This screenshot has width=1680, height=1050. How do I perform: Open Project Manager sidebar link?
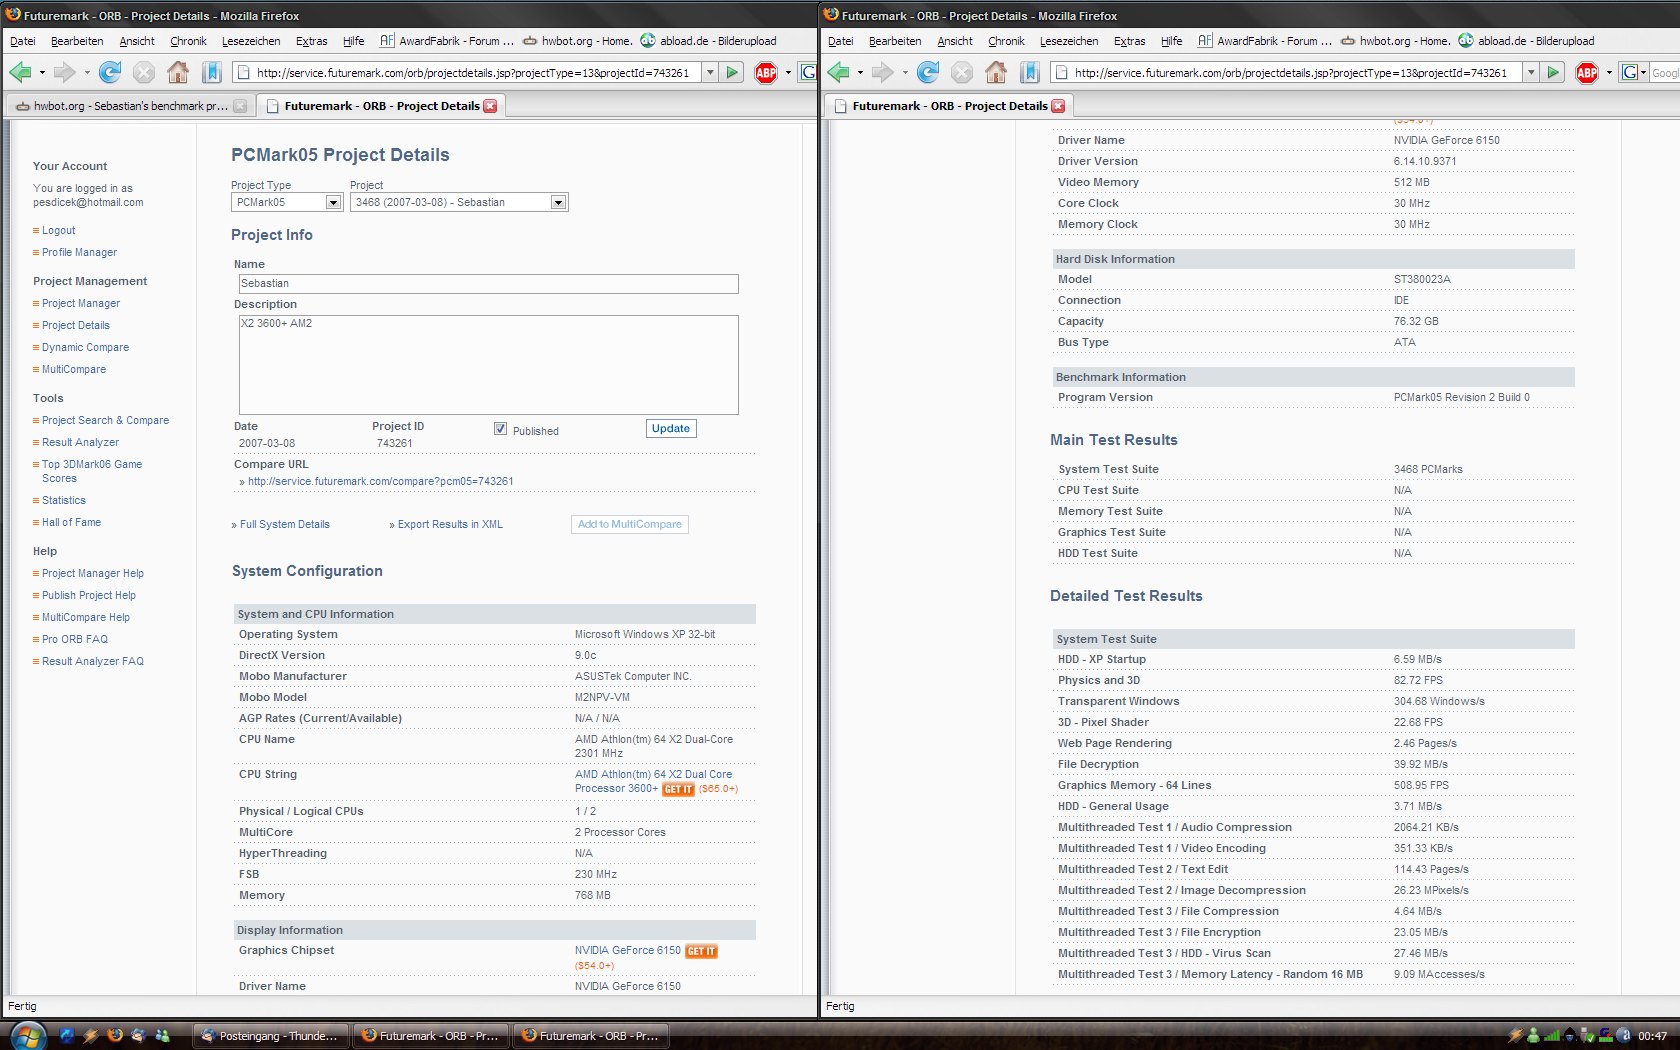pos(80,304)
